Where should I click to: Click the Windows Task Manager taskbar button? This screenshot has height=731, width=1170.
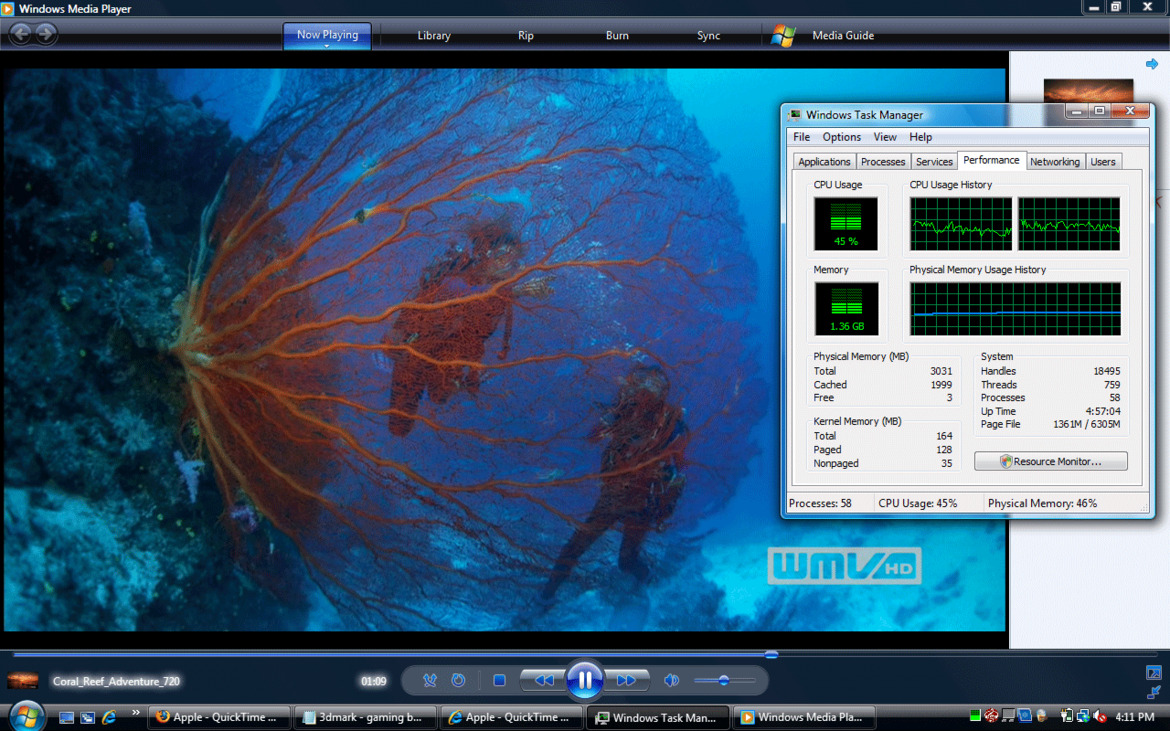[658, 718]
